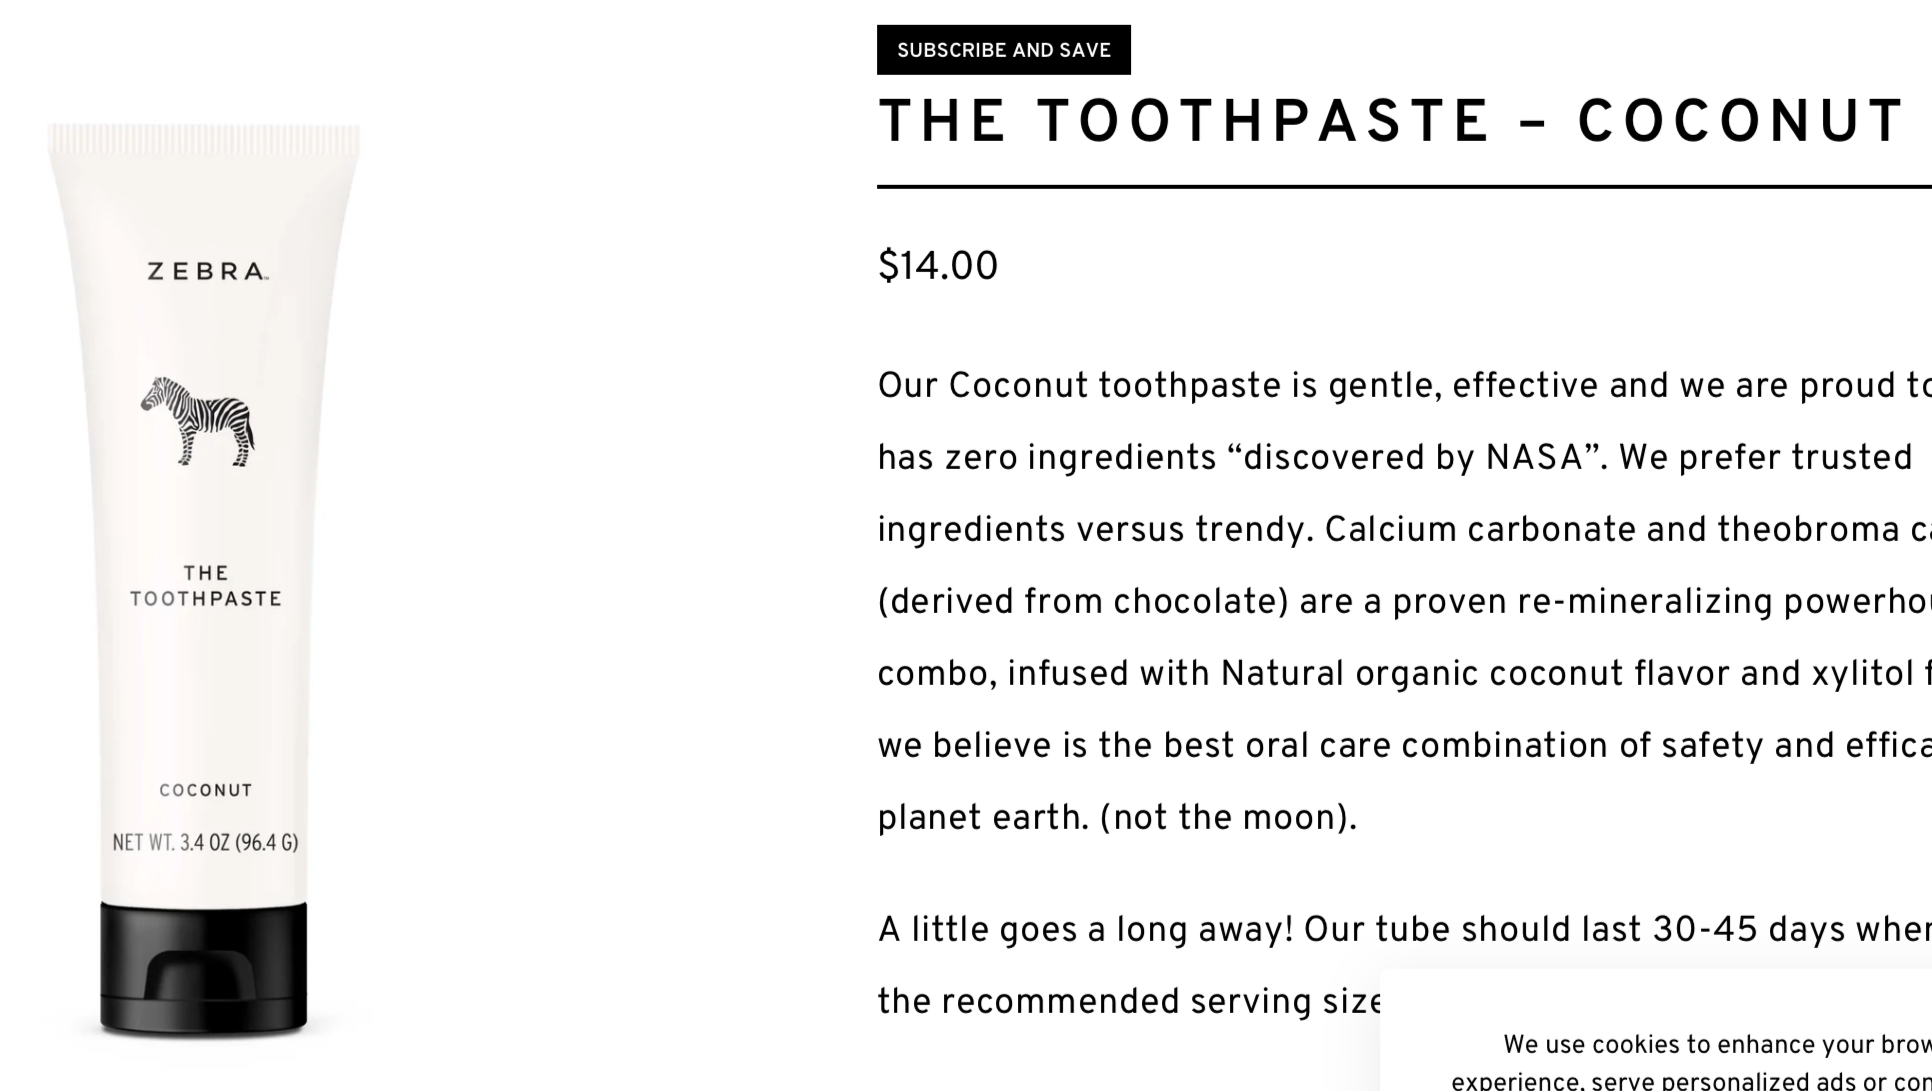Select the $14.00 price text
Image resolution: width=1932 pixels, height=1091 pixels.
coord(937,264)
